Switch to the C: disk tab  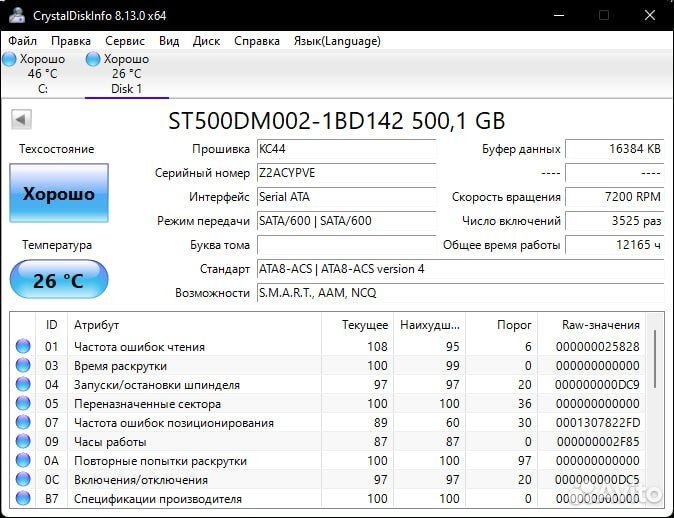[x=43, y=74]
